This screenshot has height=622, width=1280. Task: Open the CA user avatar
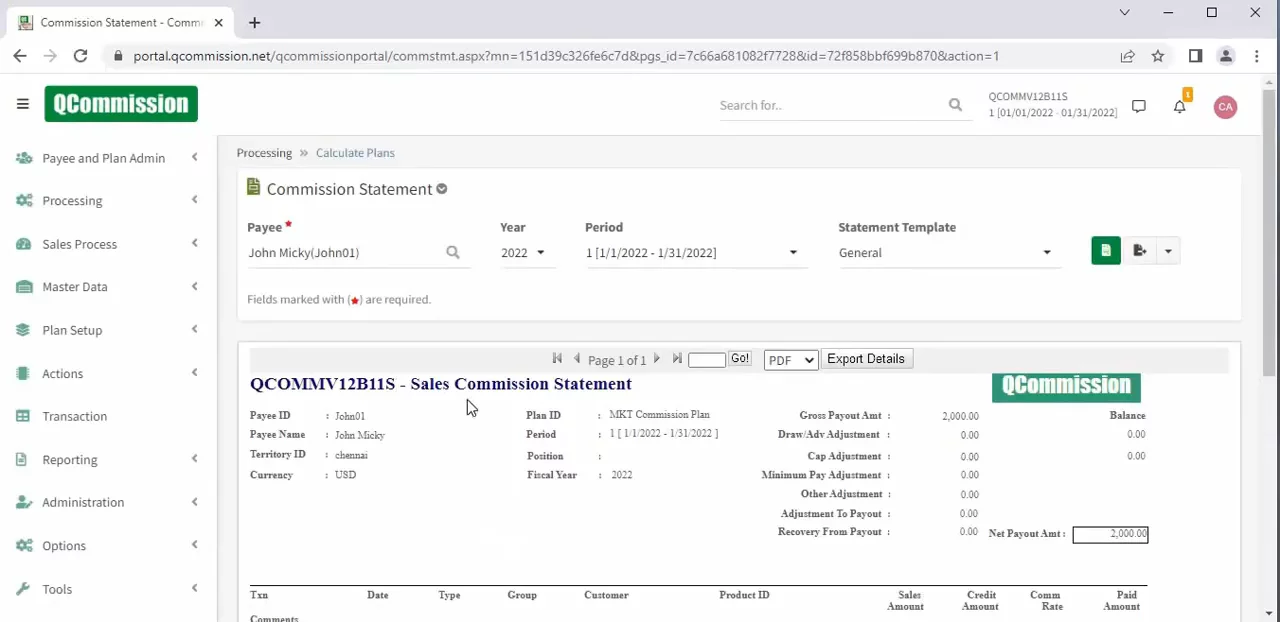(1225, 106)
